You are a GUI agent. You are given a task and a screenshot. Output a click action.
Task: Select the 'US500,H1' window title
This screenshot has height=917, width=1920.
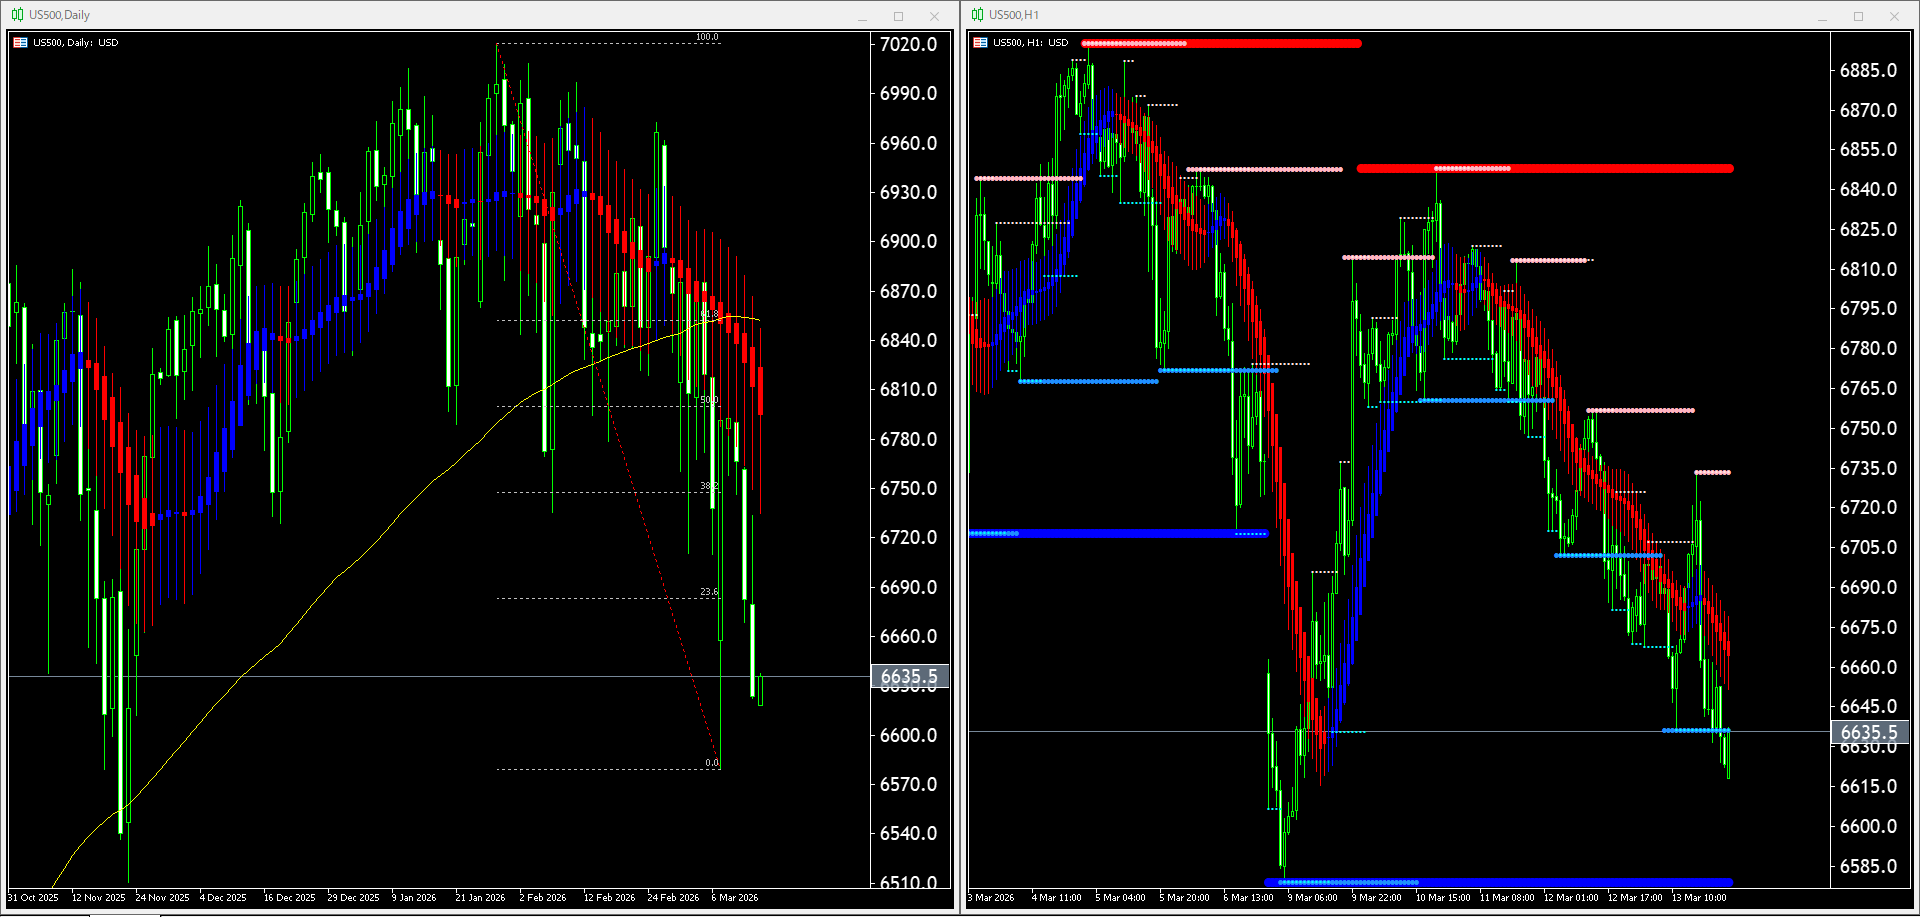click(x=1014, y=15)
